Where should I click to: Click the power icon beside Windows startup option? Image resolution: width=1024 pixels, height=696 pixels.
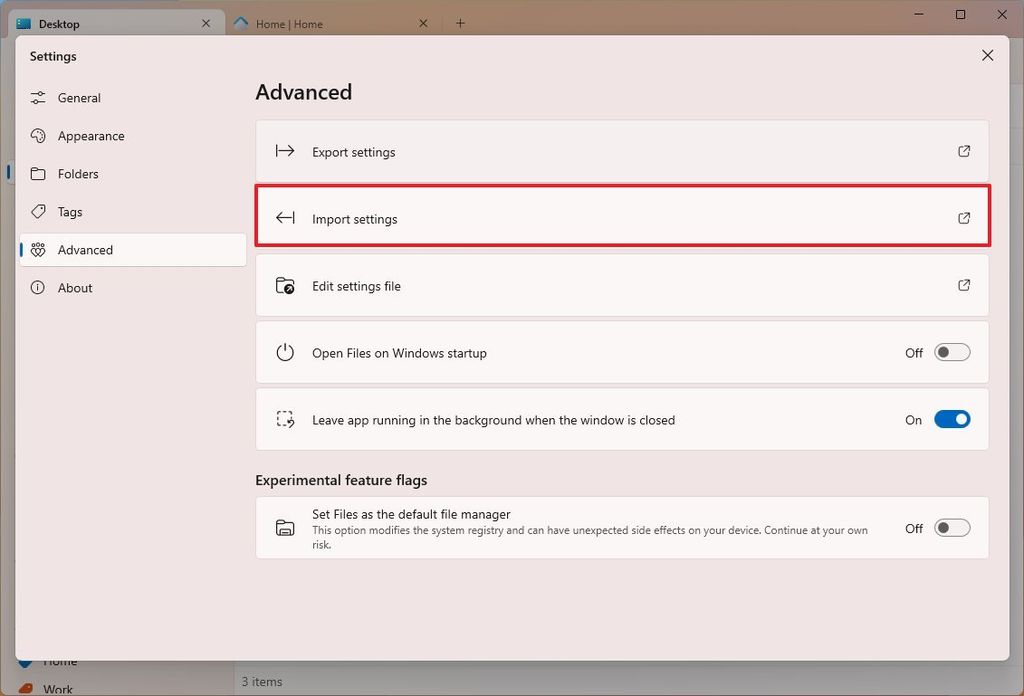coord(285,352)
